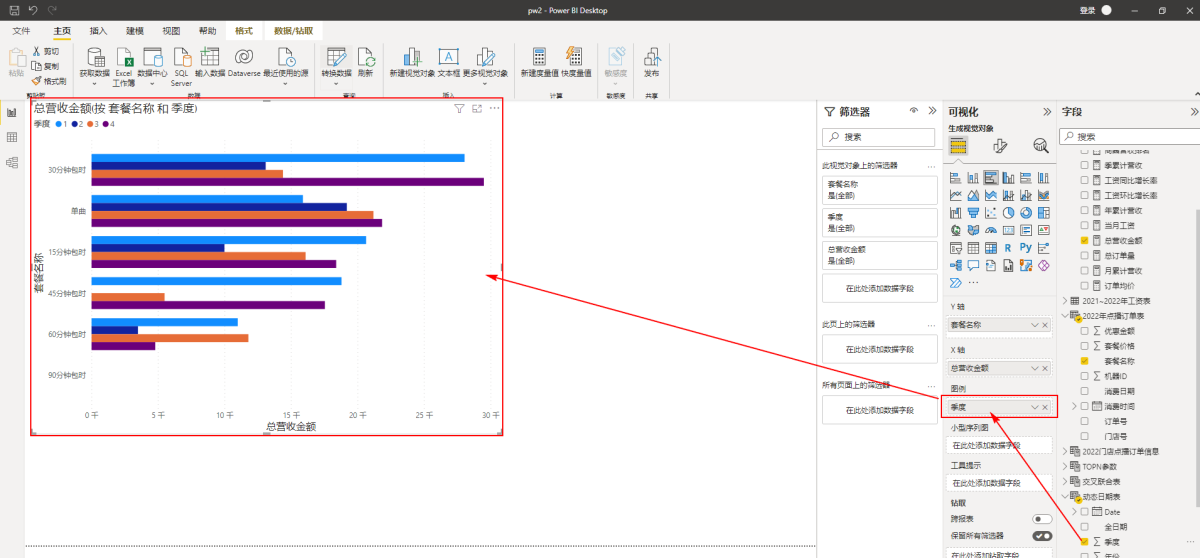Collapse the 动态日期表 table
1200x558 pixels.
point(1064,496)
